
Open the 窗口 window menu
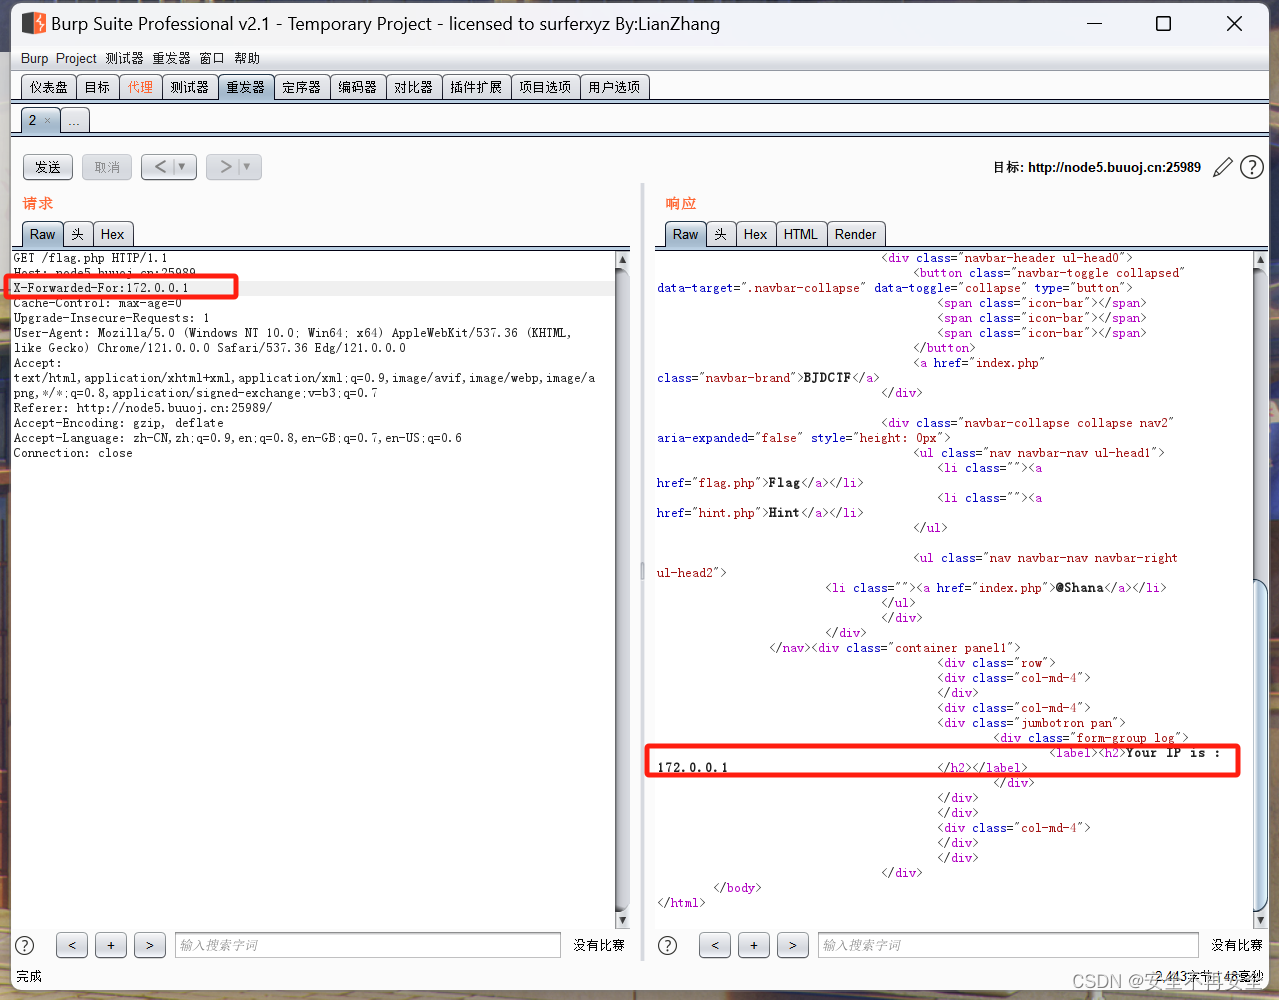[212, 58]
